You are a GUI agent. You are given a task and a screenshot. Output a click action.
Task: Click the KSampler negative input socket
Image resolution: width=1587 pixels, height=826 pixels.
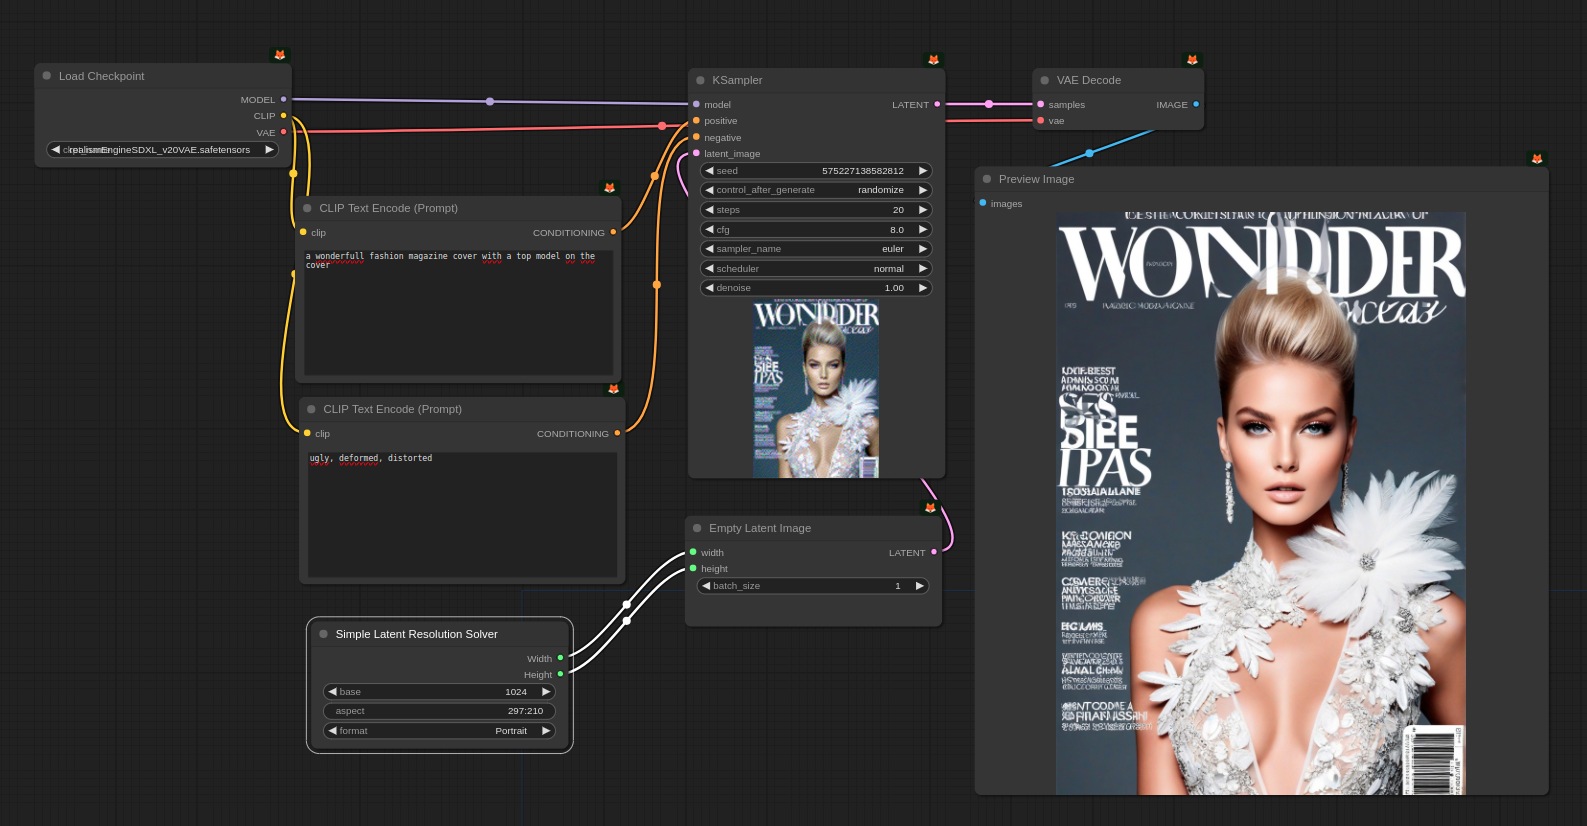coord(696,137)
